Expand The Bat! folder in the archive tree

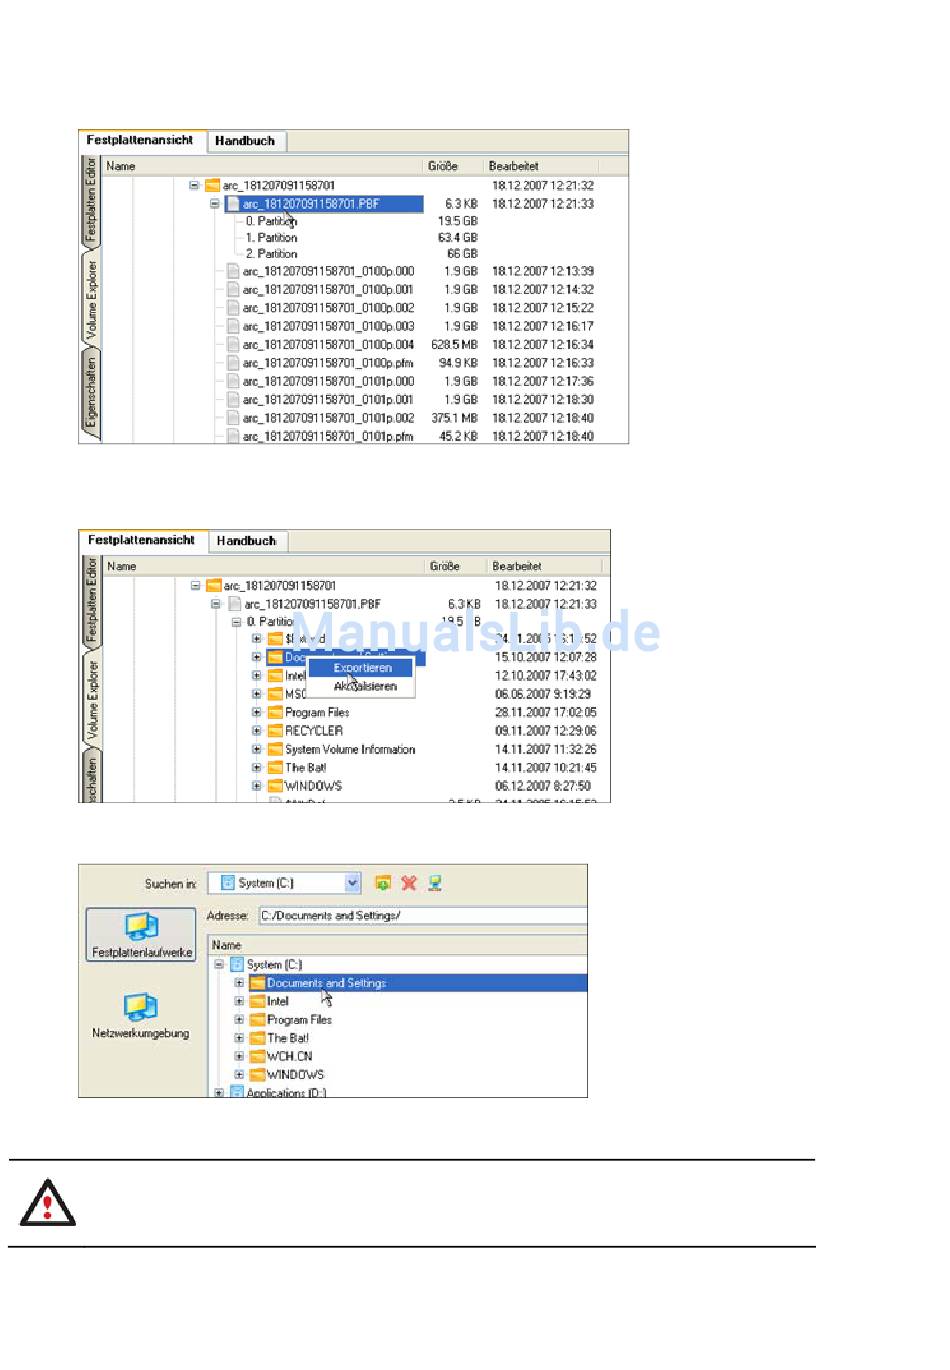click(x=256, y=768)
